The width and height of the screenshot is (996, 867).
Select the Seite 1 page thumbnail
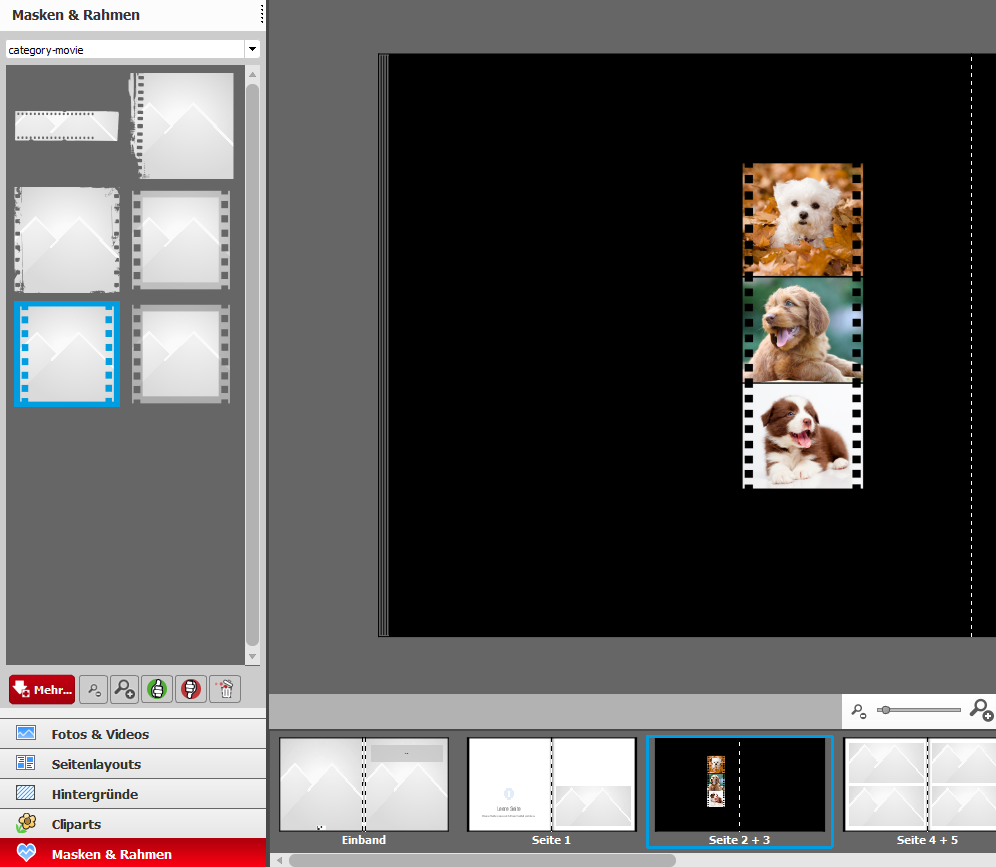(x=551, y=784)
